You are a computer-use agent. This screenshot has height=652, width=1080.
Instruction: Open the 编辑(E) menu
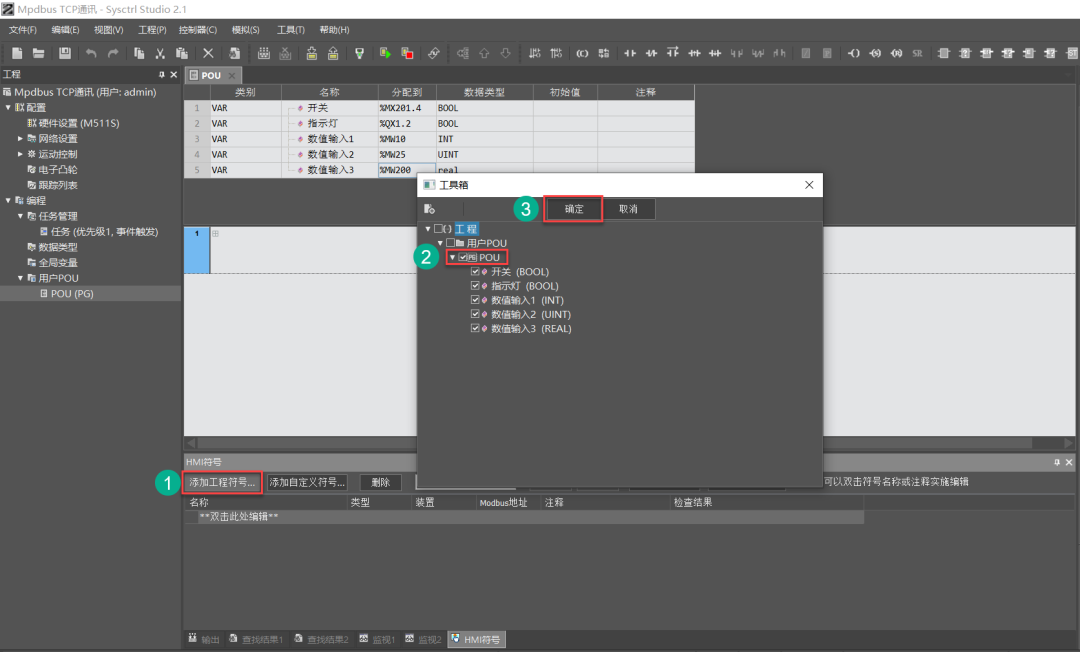(x=65, y=30)
